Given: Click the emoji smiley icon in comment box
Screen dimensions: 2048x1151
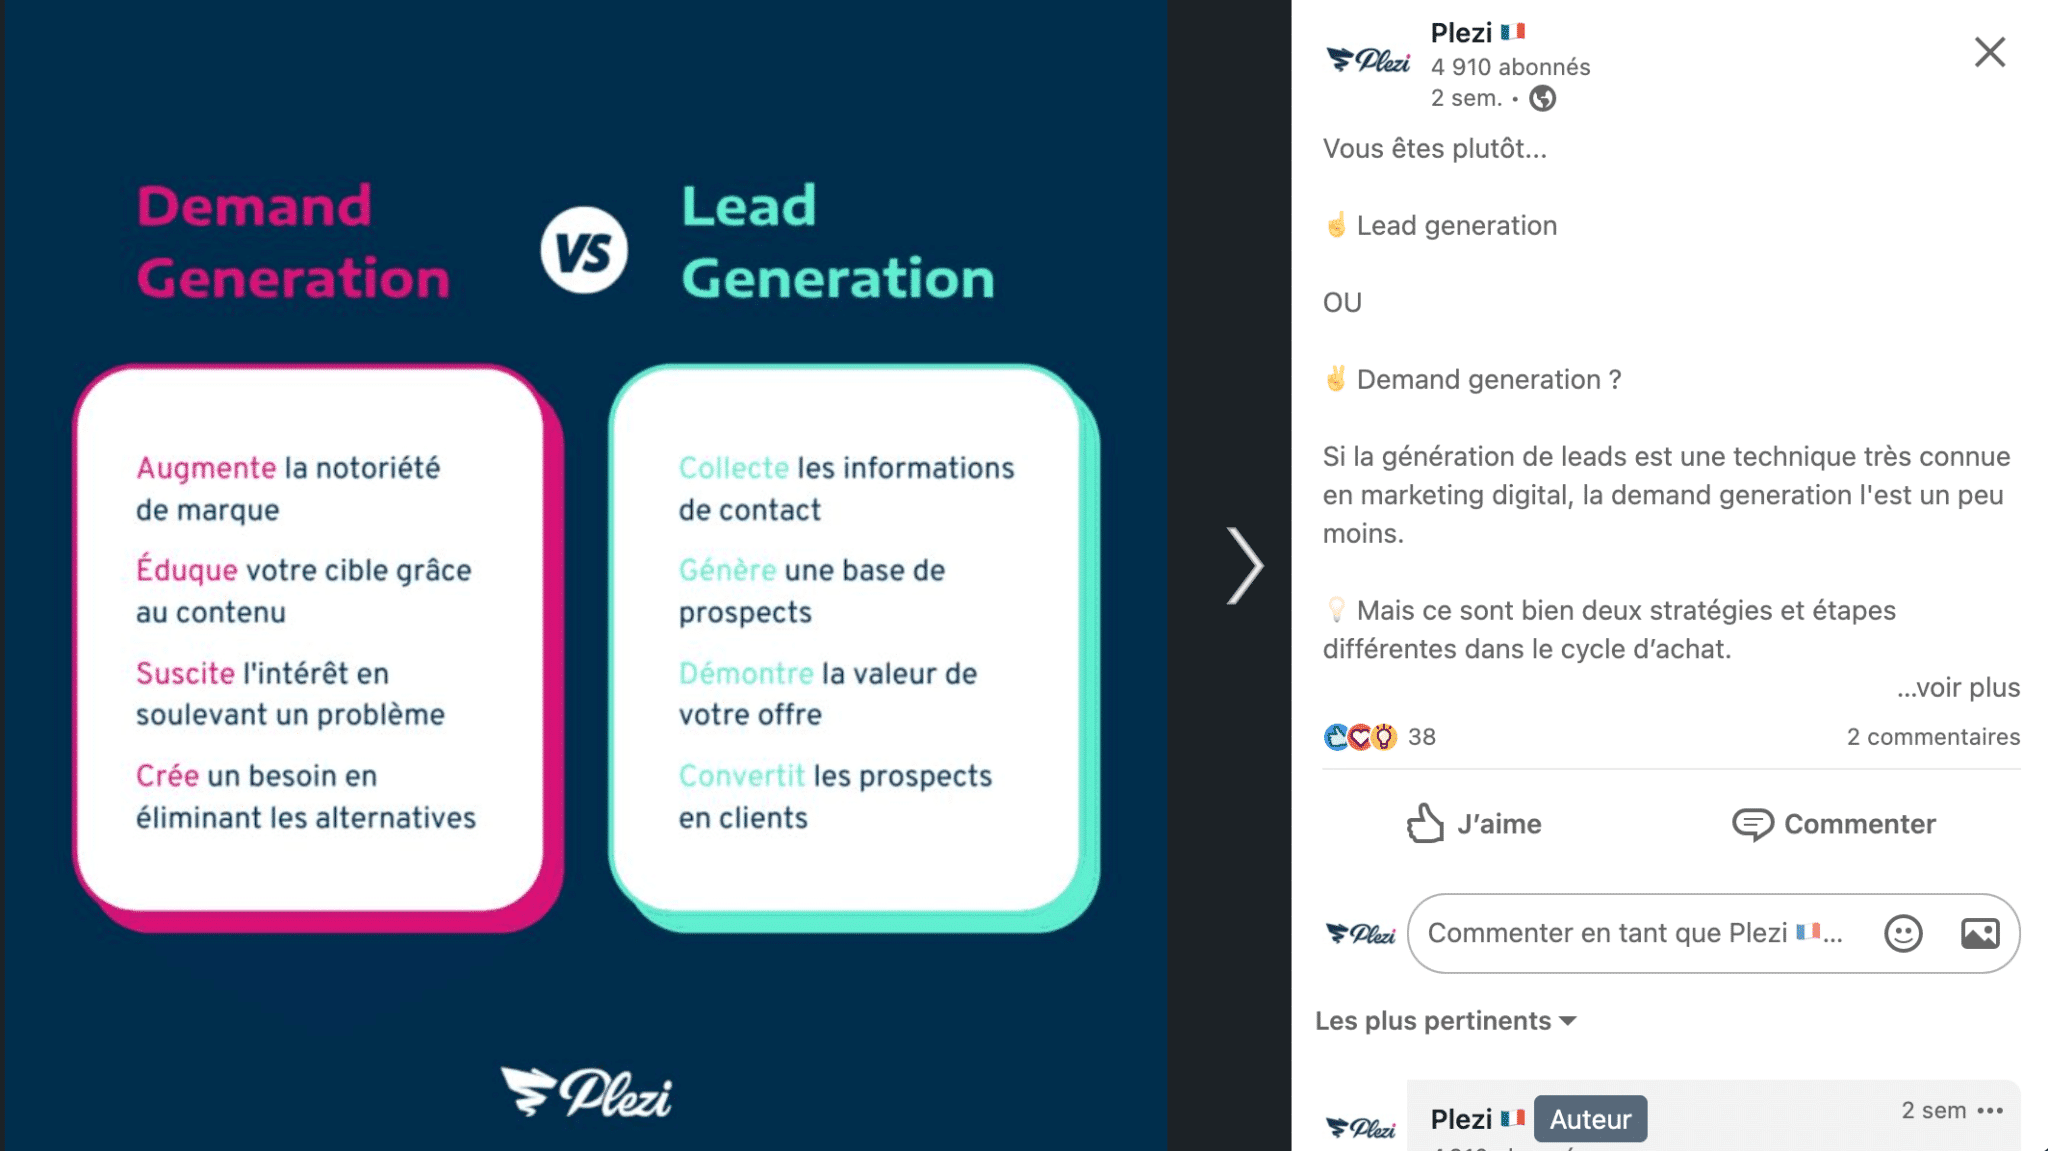Looking at the screenshot, I should tap(1903, 931).
